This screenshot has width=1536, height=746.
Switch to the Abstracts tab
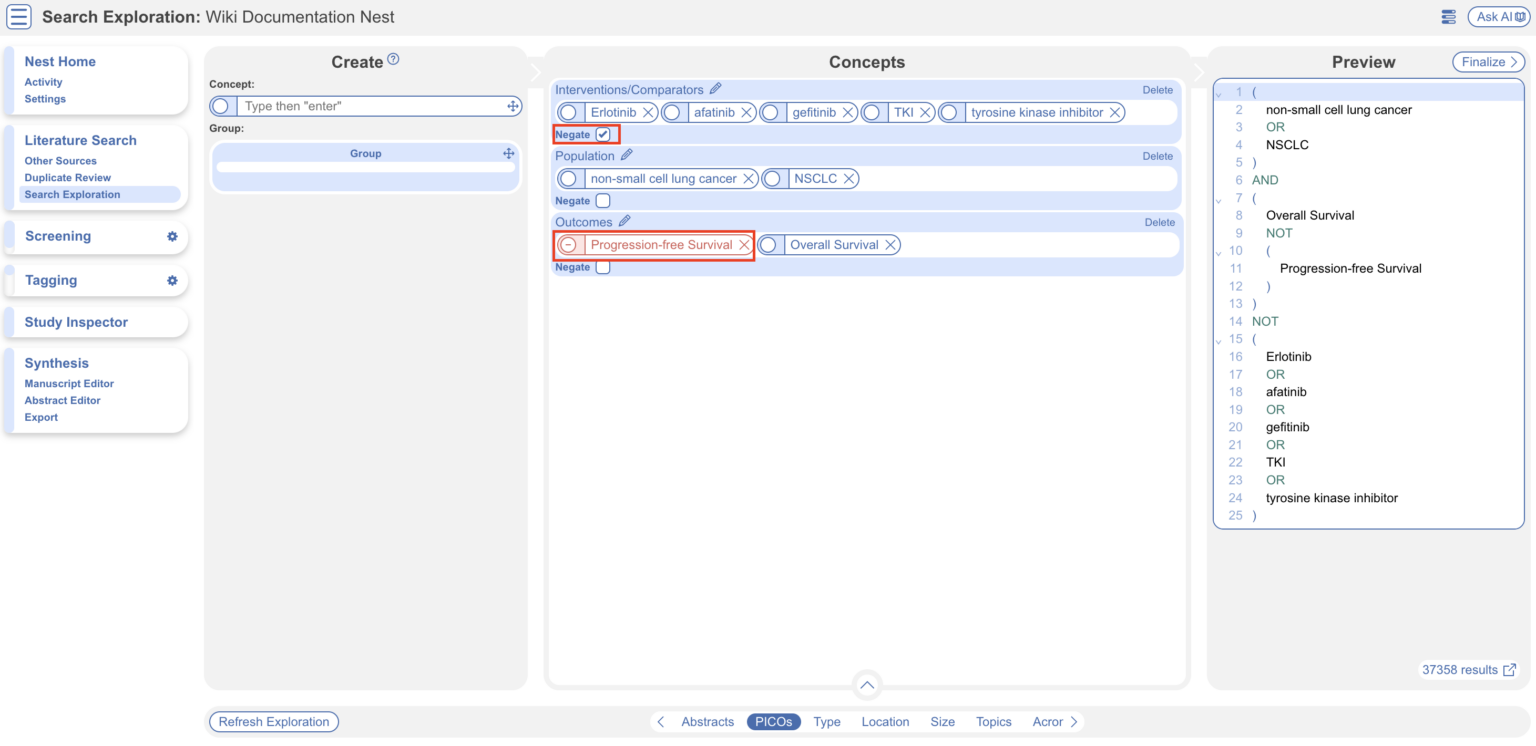(707, 721)
